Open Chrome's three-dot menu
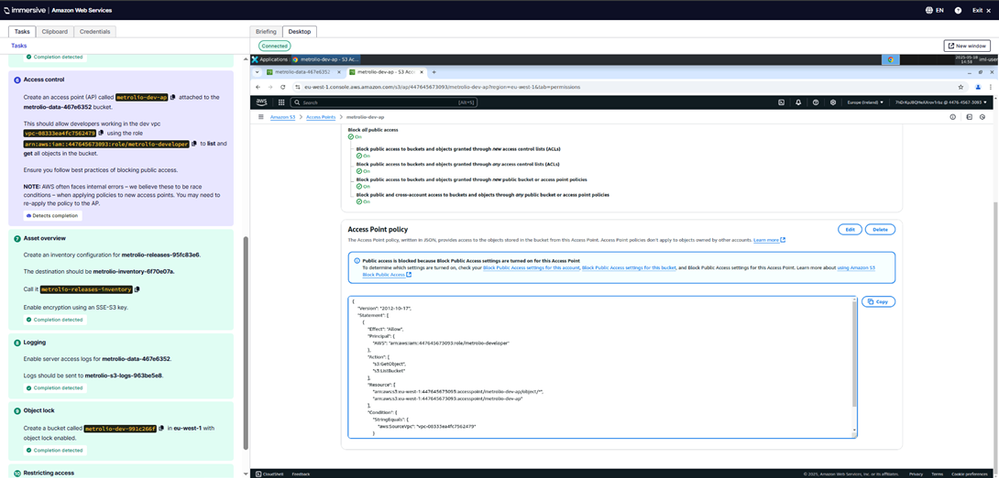Image resolution: width=999 pixels, height=478 pixels. click(990, 87)
